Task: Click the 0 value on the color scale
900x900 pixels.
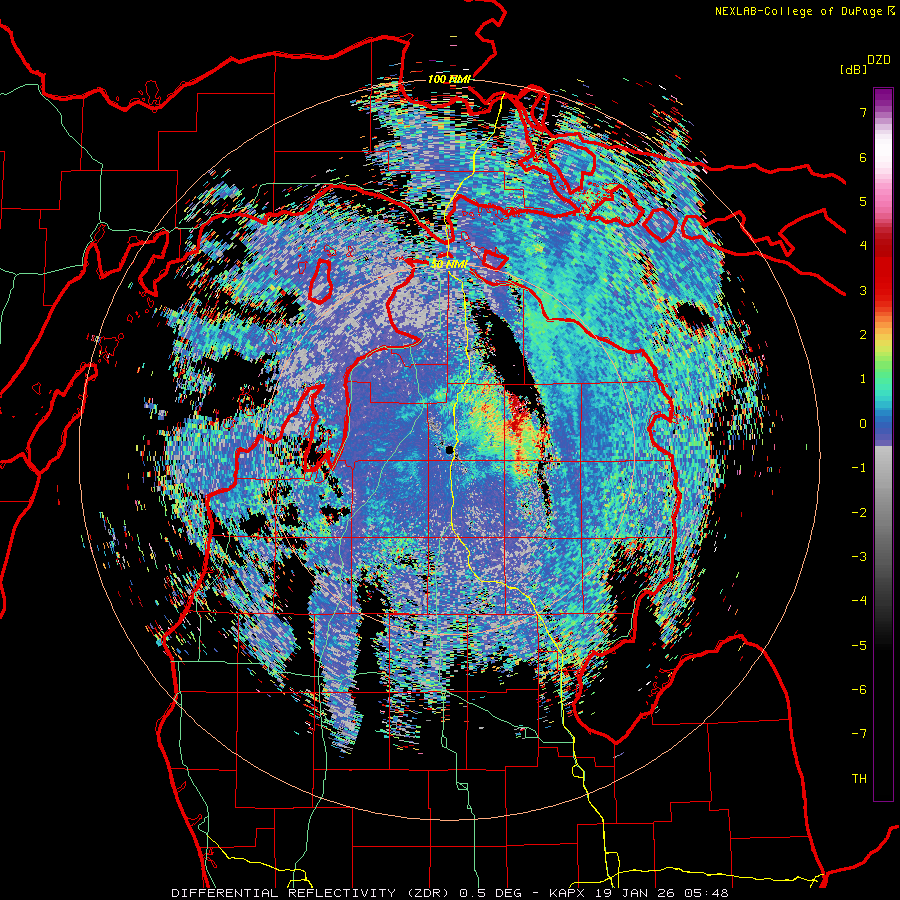Action: [x=863, y=424]
